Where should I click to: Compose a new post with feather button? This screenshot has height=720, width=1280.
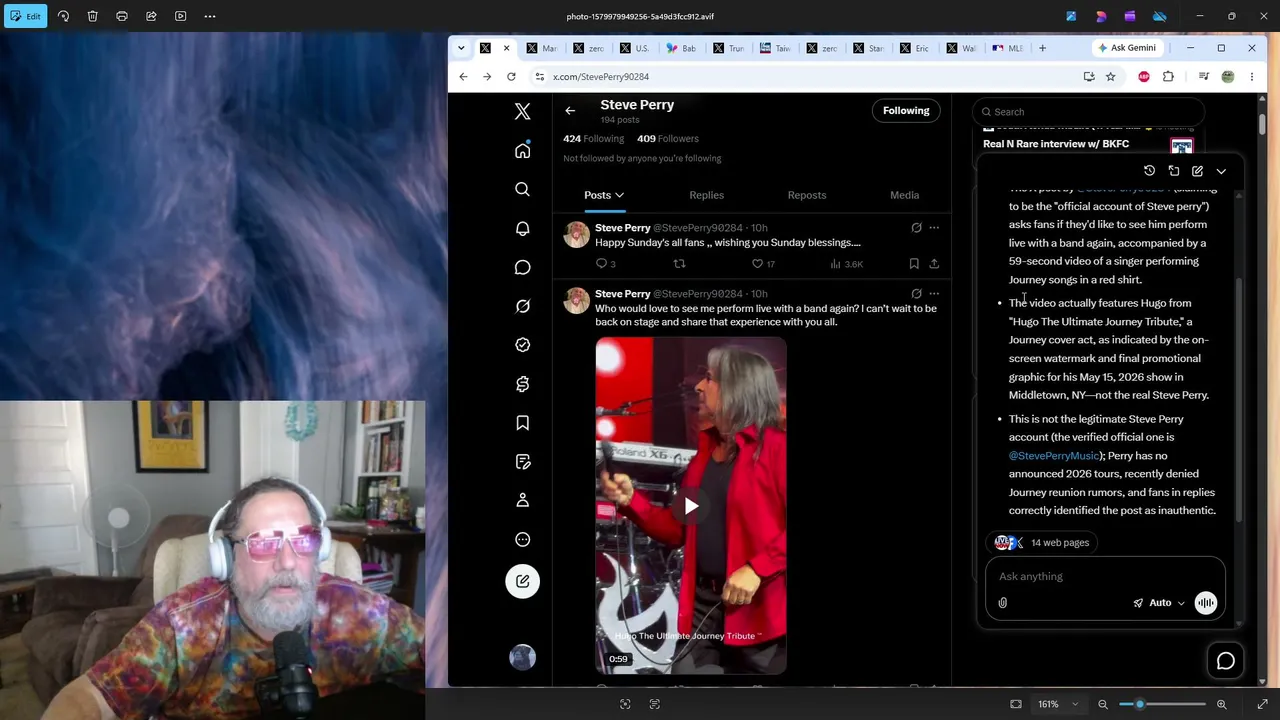click(x=522, y=581)
